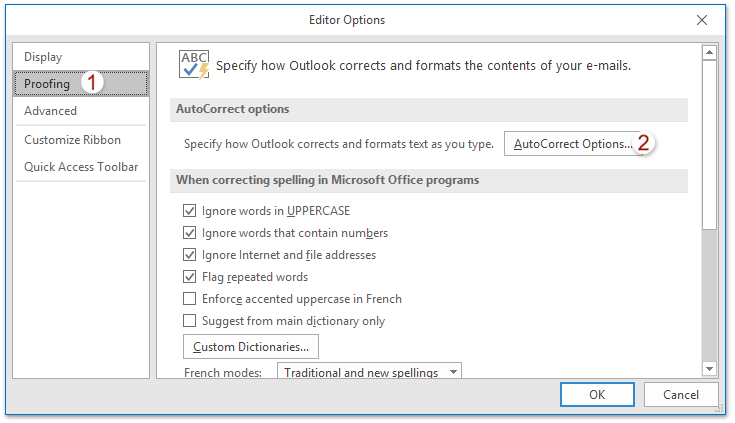Uncheck Ignore words in UPPERCASE
Image resolution: width=735 pixels, height=423 pixels.
(x=190, y=211)
